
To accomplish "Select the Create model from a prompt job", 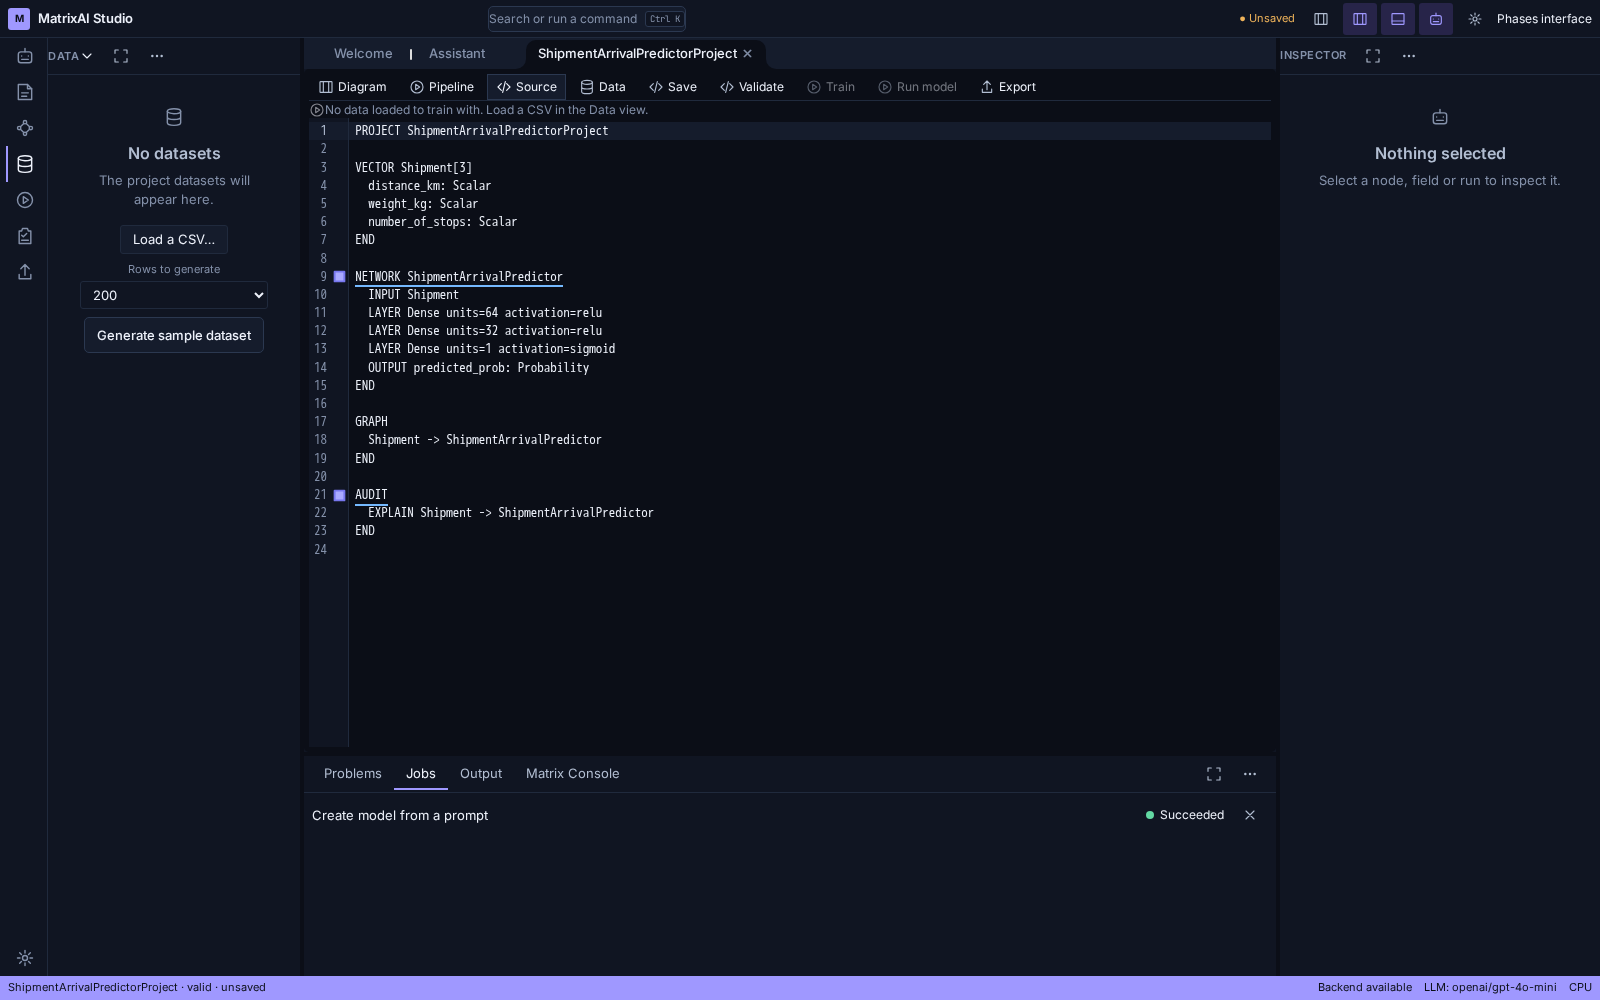I will pos(400,816).
